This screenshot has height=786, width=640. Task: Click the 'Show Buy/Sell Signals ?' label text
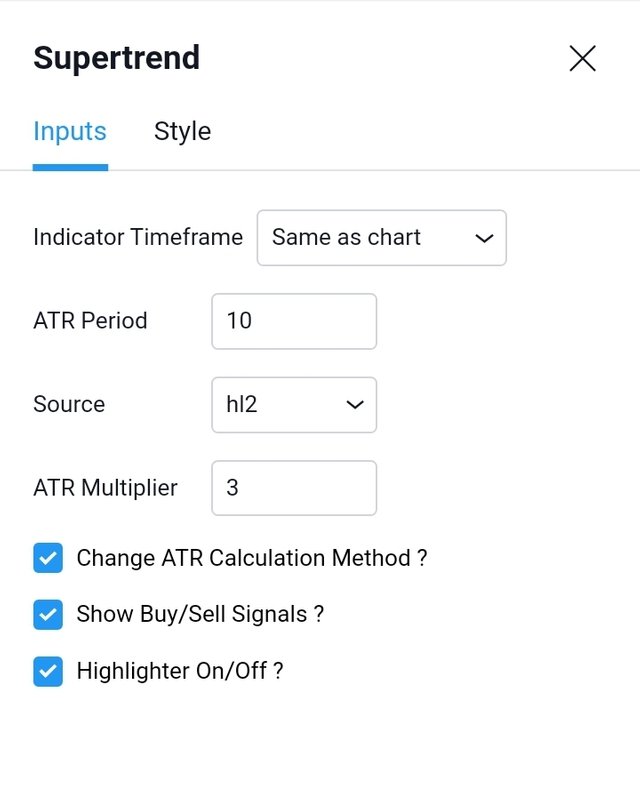pyautogui.click(x=200, y=614)
